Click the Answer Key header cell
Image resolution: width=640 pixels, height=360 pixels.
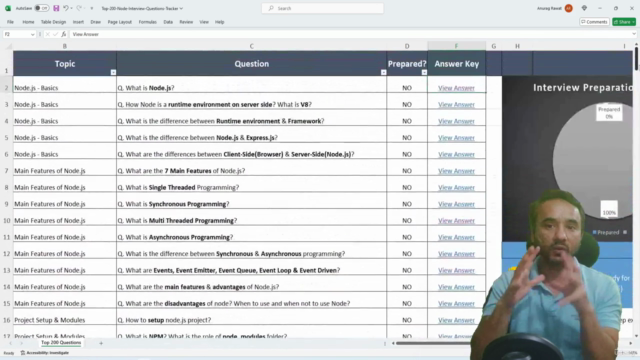[456, 64]
